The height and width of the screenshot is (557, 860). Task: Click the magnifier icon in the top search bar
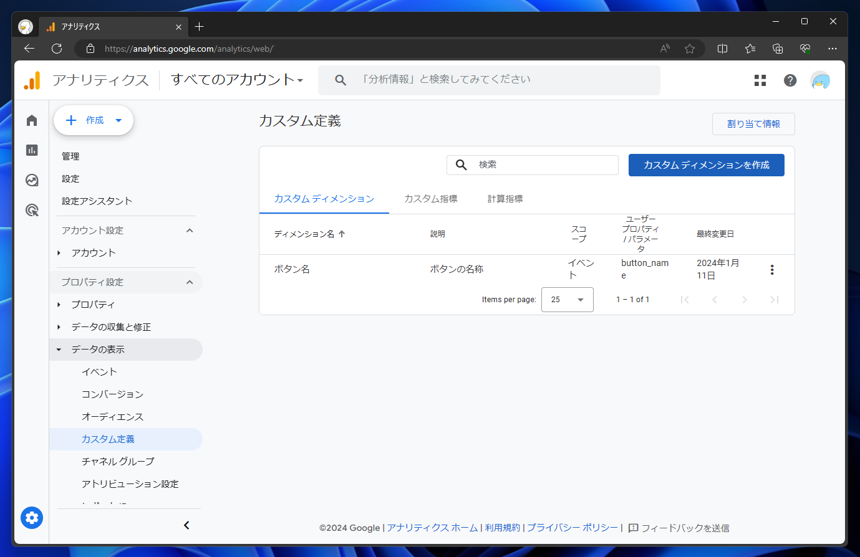(341, 80)
